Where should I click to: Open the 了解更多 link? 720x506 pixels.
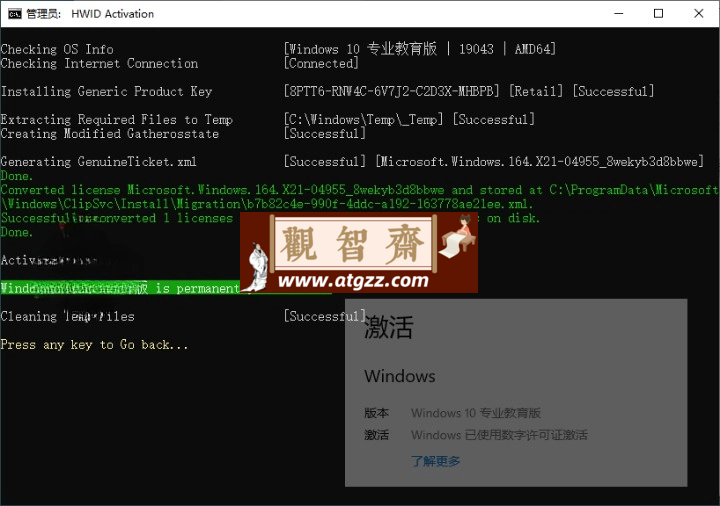point(435,461)
